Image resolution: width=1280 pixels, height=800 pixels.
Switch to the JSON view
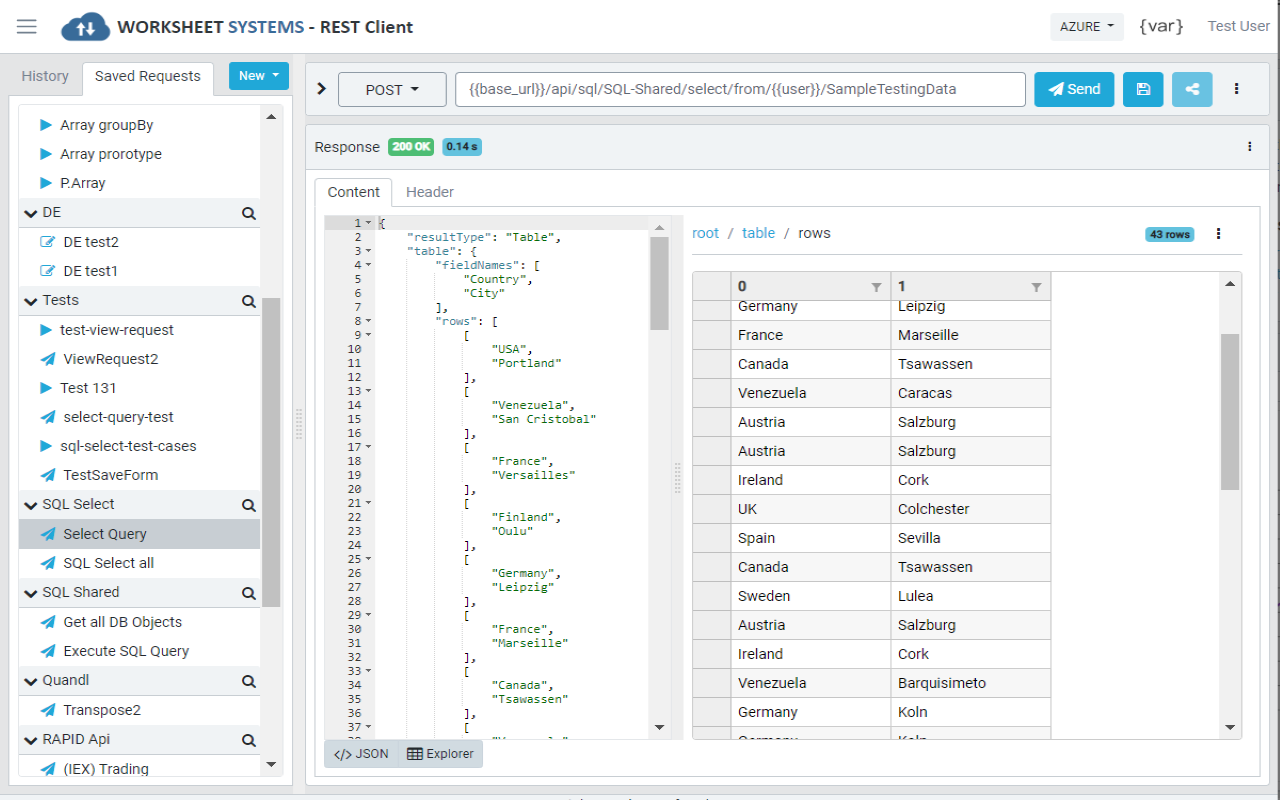[361, 754]
